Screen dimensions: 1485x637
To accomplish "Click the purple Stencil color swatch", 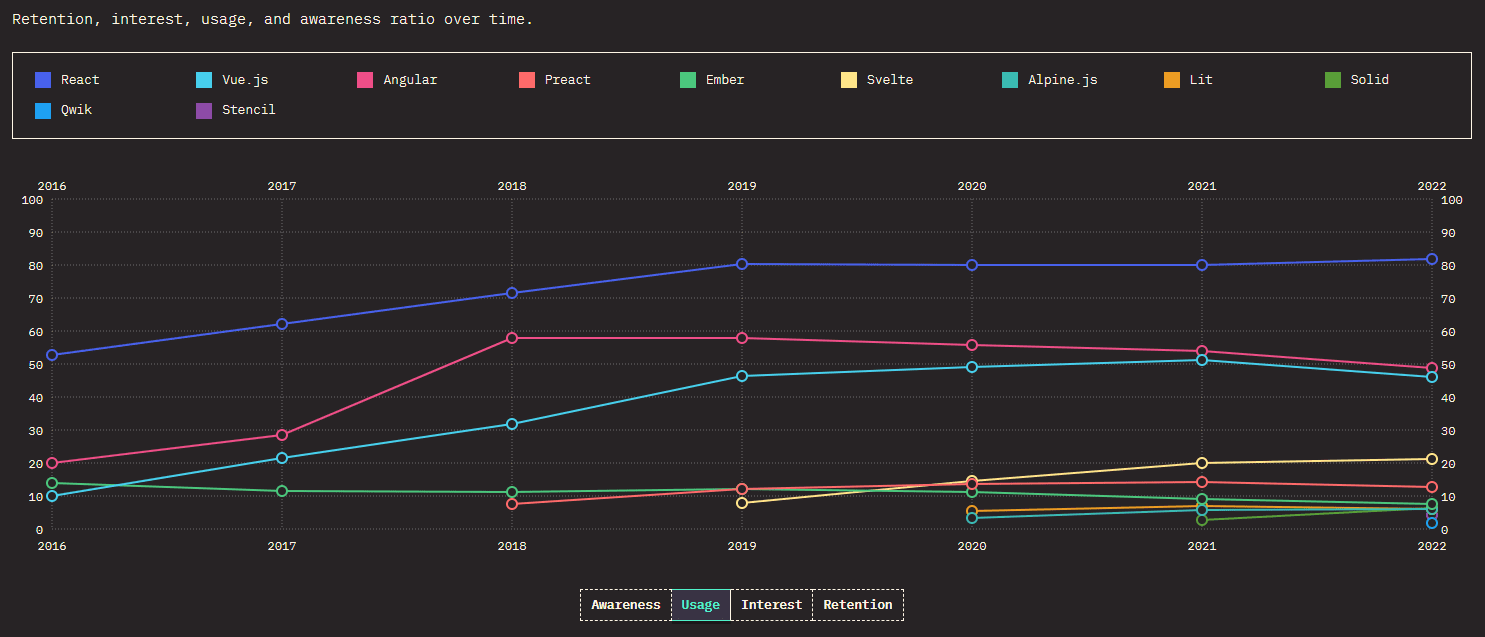I will 202,110.
